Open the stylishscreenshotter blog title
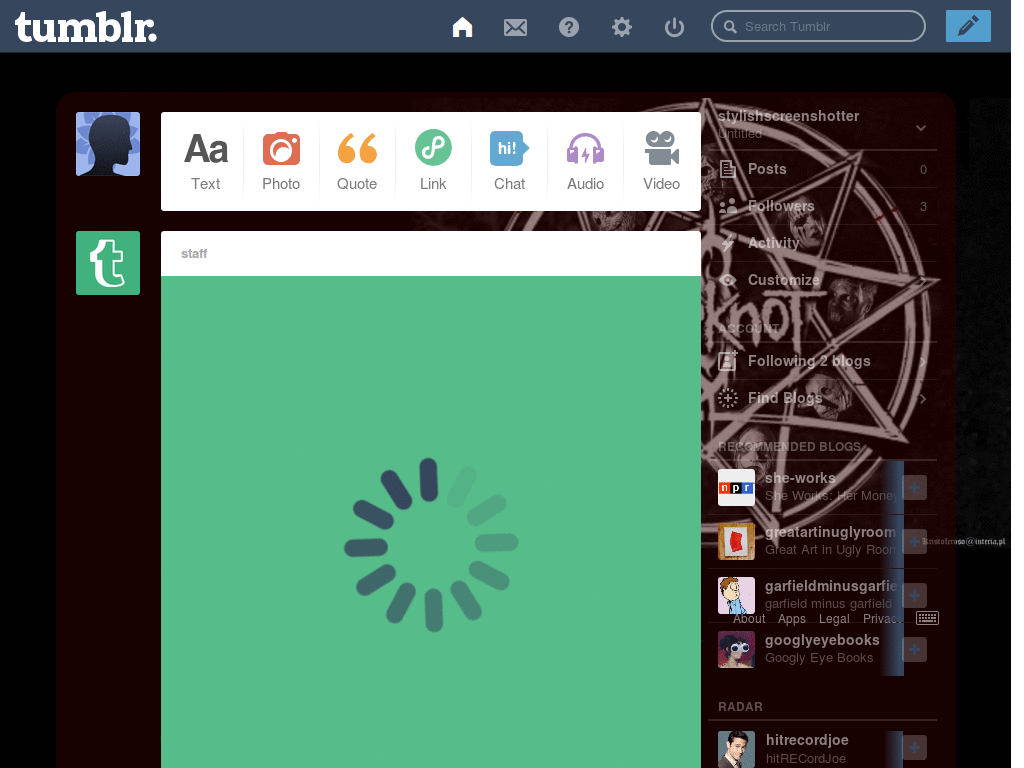The image size is (1024, 768). (788, 116)
